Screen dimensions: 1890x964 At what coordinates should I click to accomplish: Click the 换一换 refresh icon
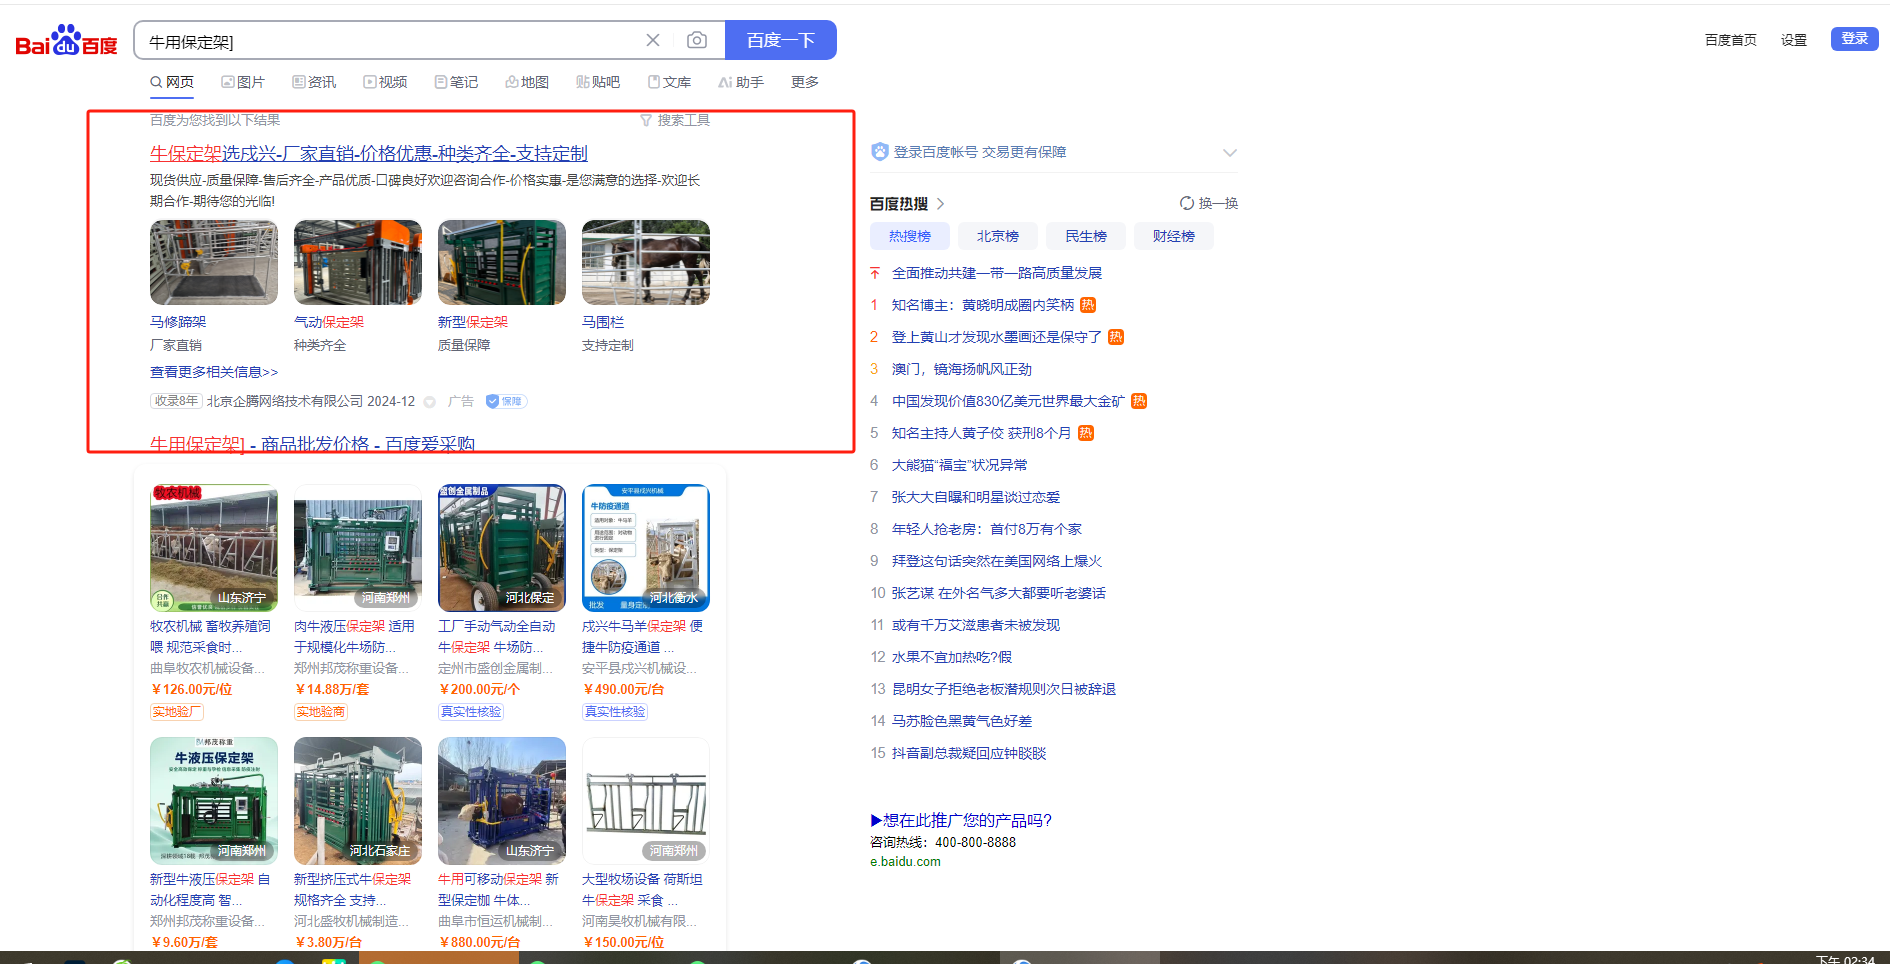click(1187, 203)
